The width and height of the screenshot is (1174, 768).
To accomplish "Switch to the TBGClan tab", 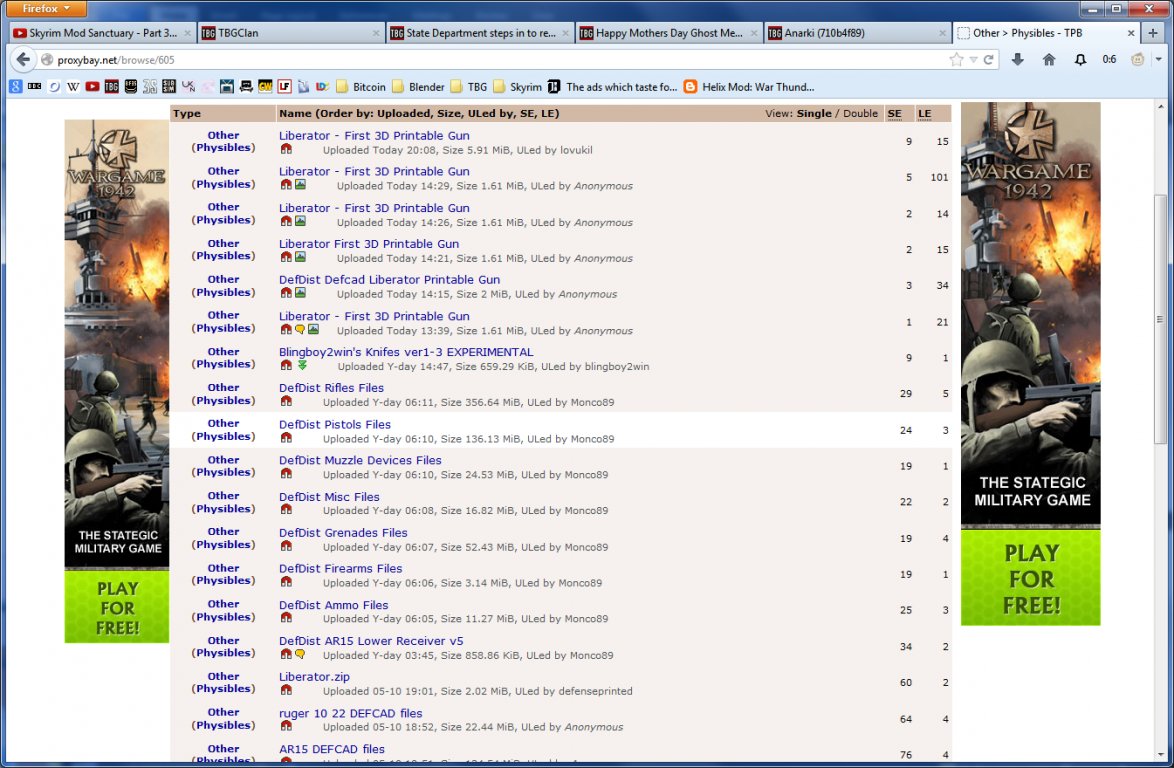I will pyautogui.click(x=291, y=33).
